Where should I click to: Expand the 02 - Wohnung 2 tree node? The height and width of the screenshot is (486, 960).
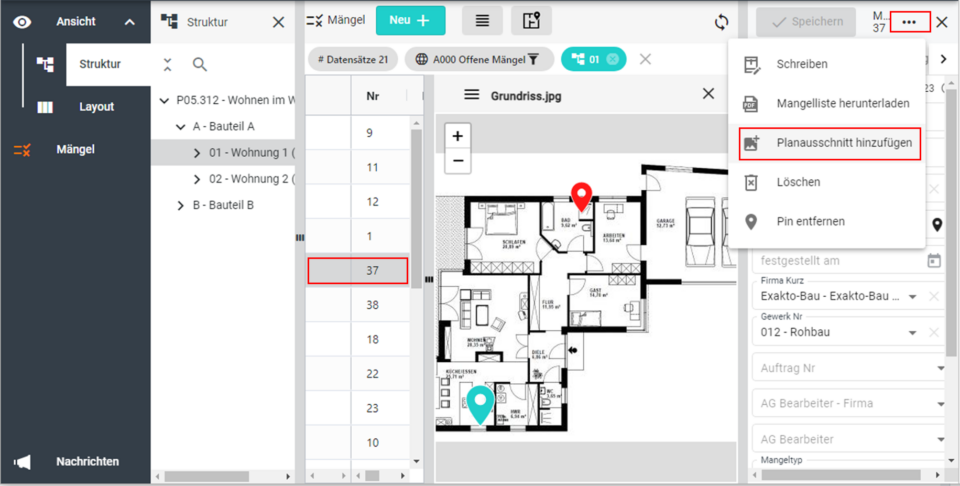(x=197, y=179)
